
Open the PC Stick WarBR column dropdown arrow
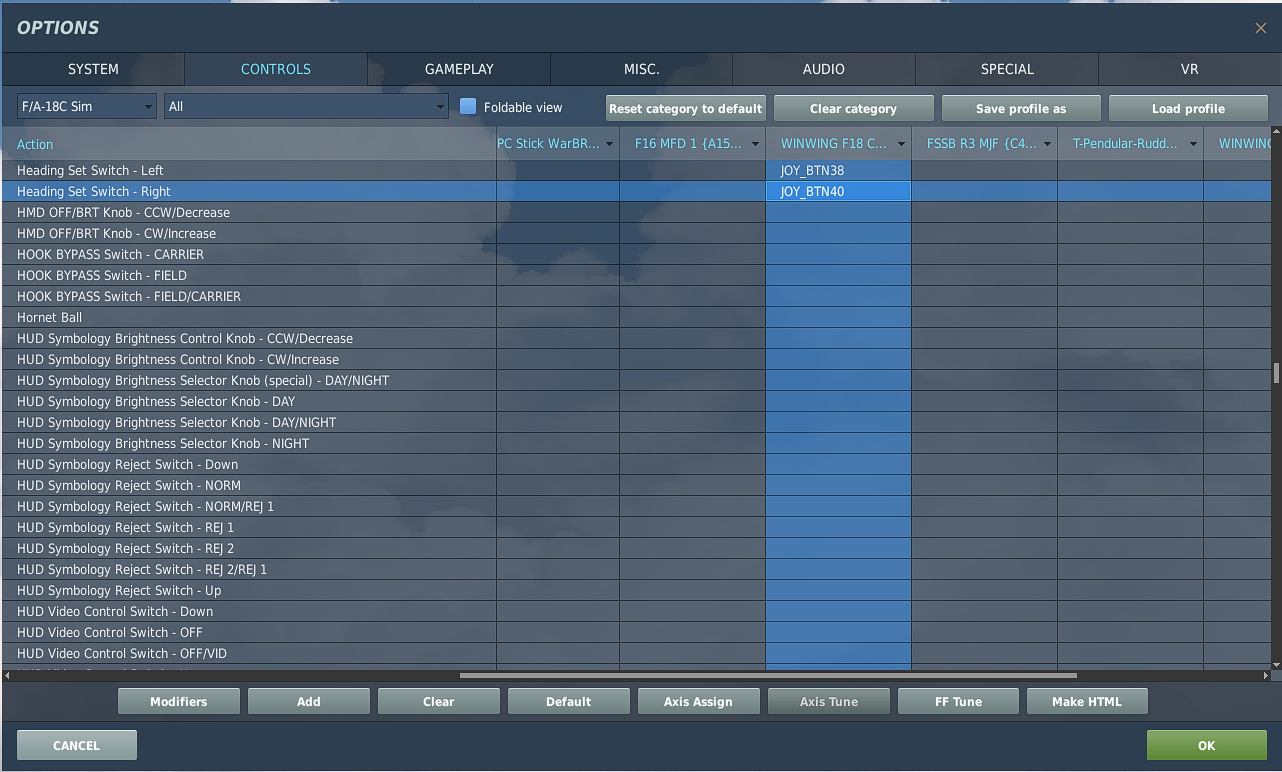click(609, 144)
